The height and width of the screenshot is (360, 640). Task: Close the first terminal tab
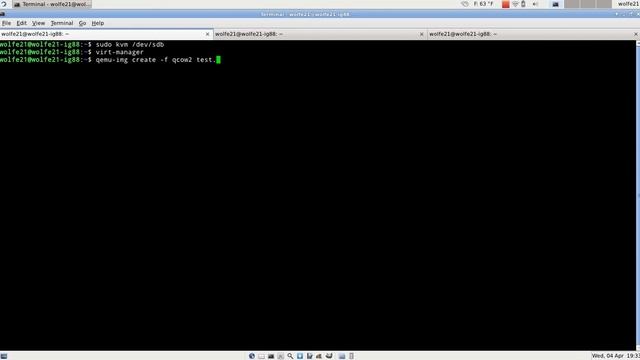click(207, 34)
